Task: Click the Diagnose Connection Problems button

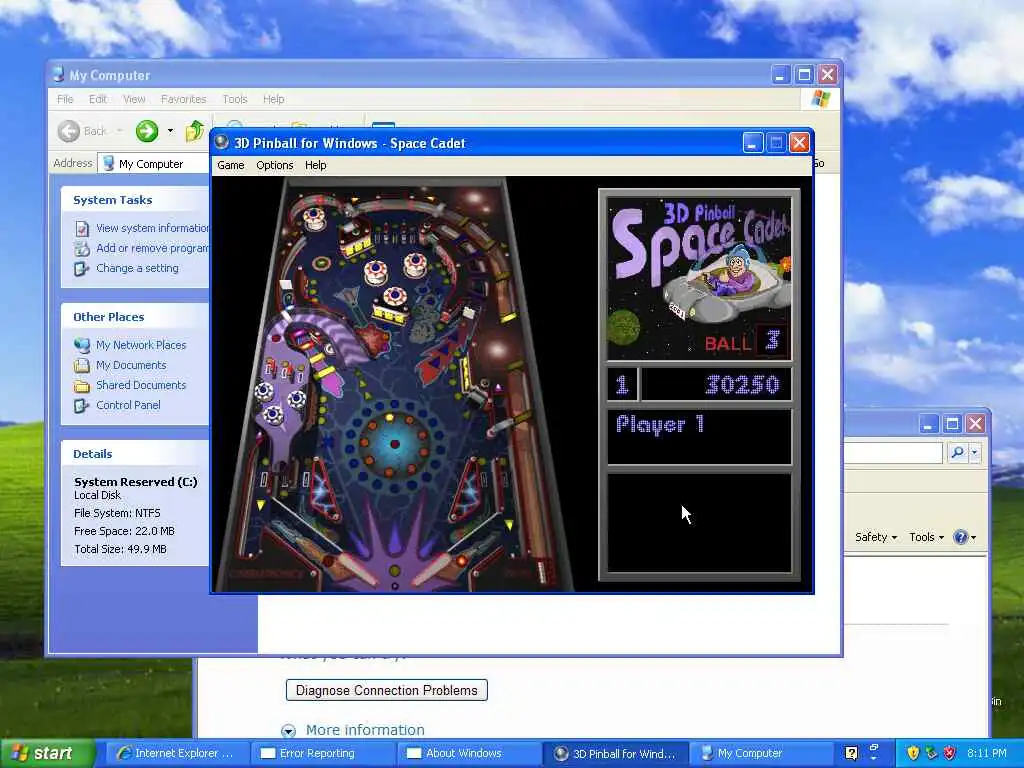Action: click(x=387, y=690)
